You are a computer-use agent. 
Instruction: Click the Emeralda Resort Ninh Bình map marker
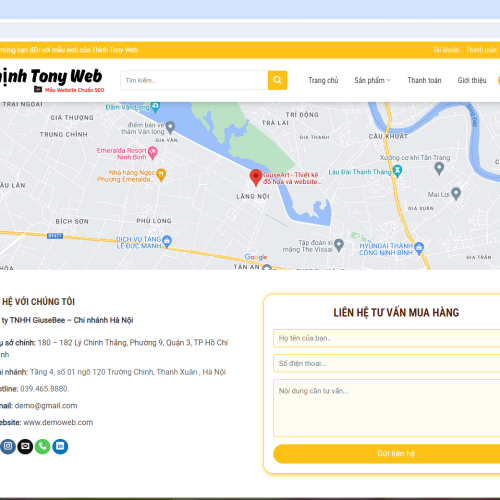click(152, 153)
